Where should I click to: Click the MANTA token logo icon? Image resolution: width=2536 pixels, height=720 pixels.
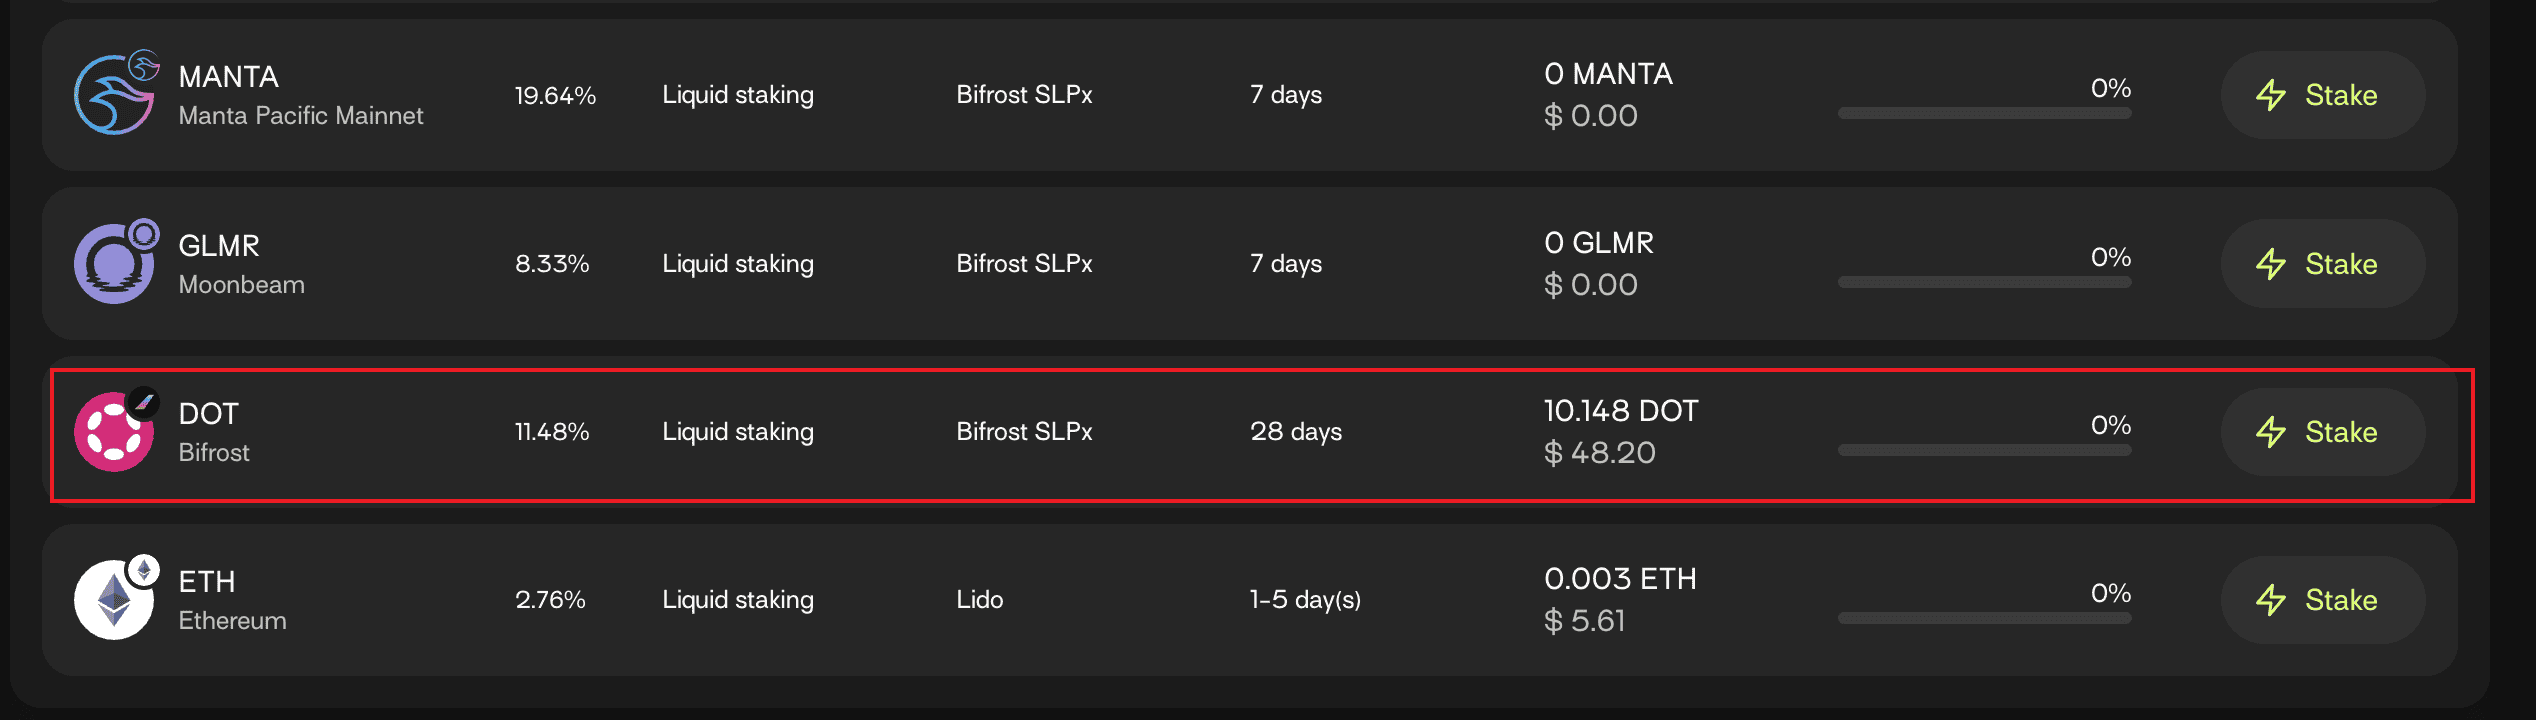click(x=112, y=96)
